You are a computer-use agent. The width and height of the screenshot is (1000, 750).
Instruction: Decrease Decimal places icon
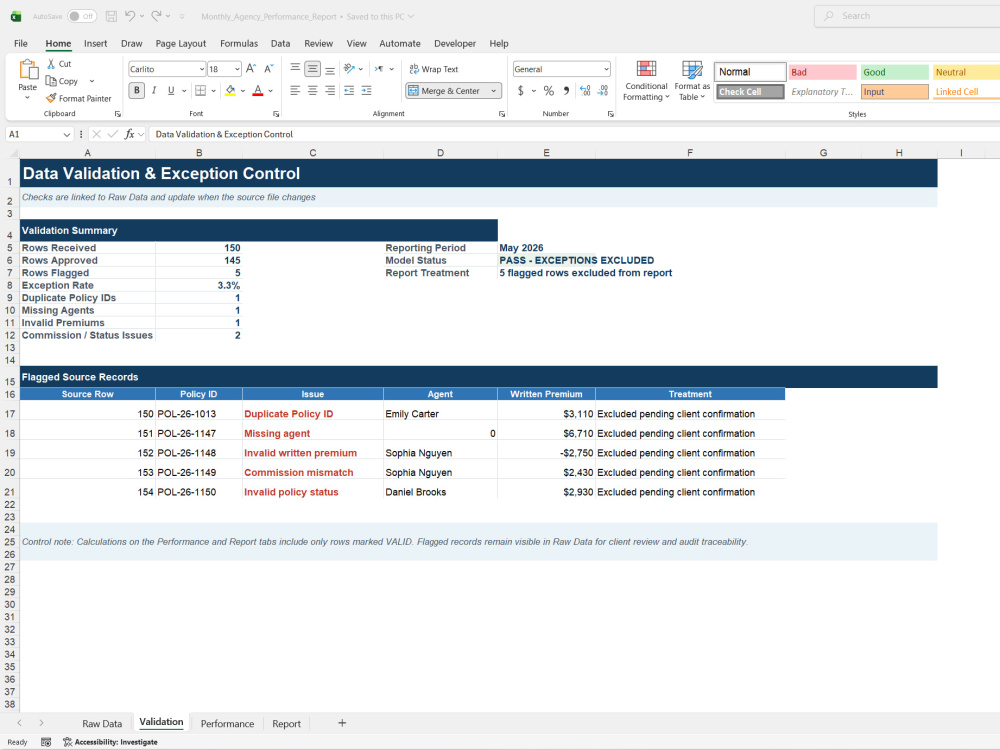click(x=603, y=91)
